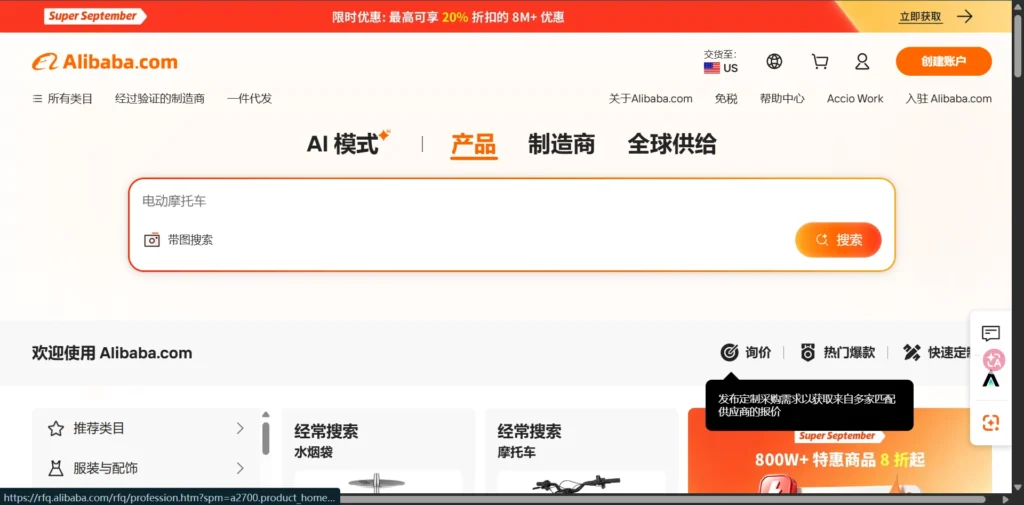Open the 帮助中心 link
Screen dimensions: 1024x505
782,99
